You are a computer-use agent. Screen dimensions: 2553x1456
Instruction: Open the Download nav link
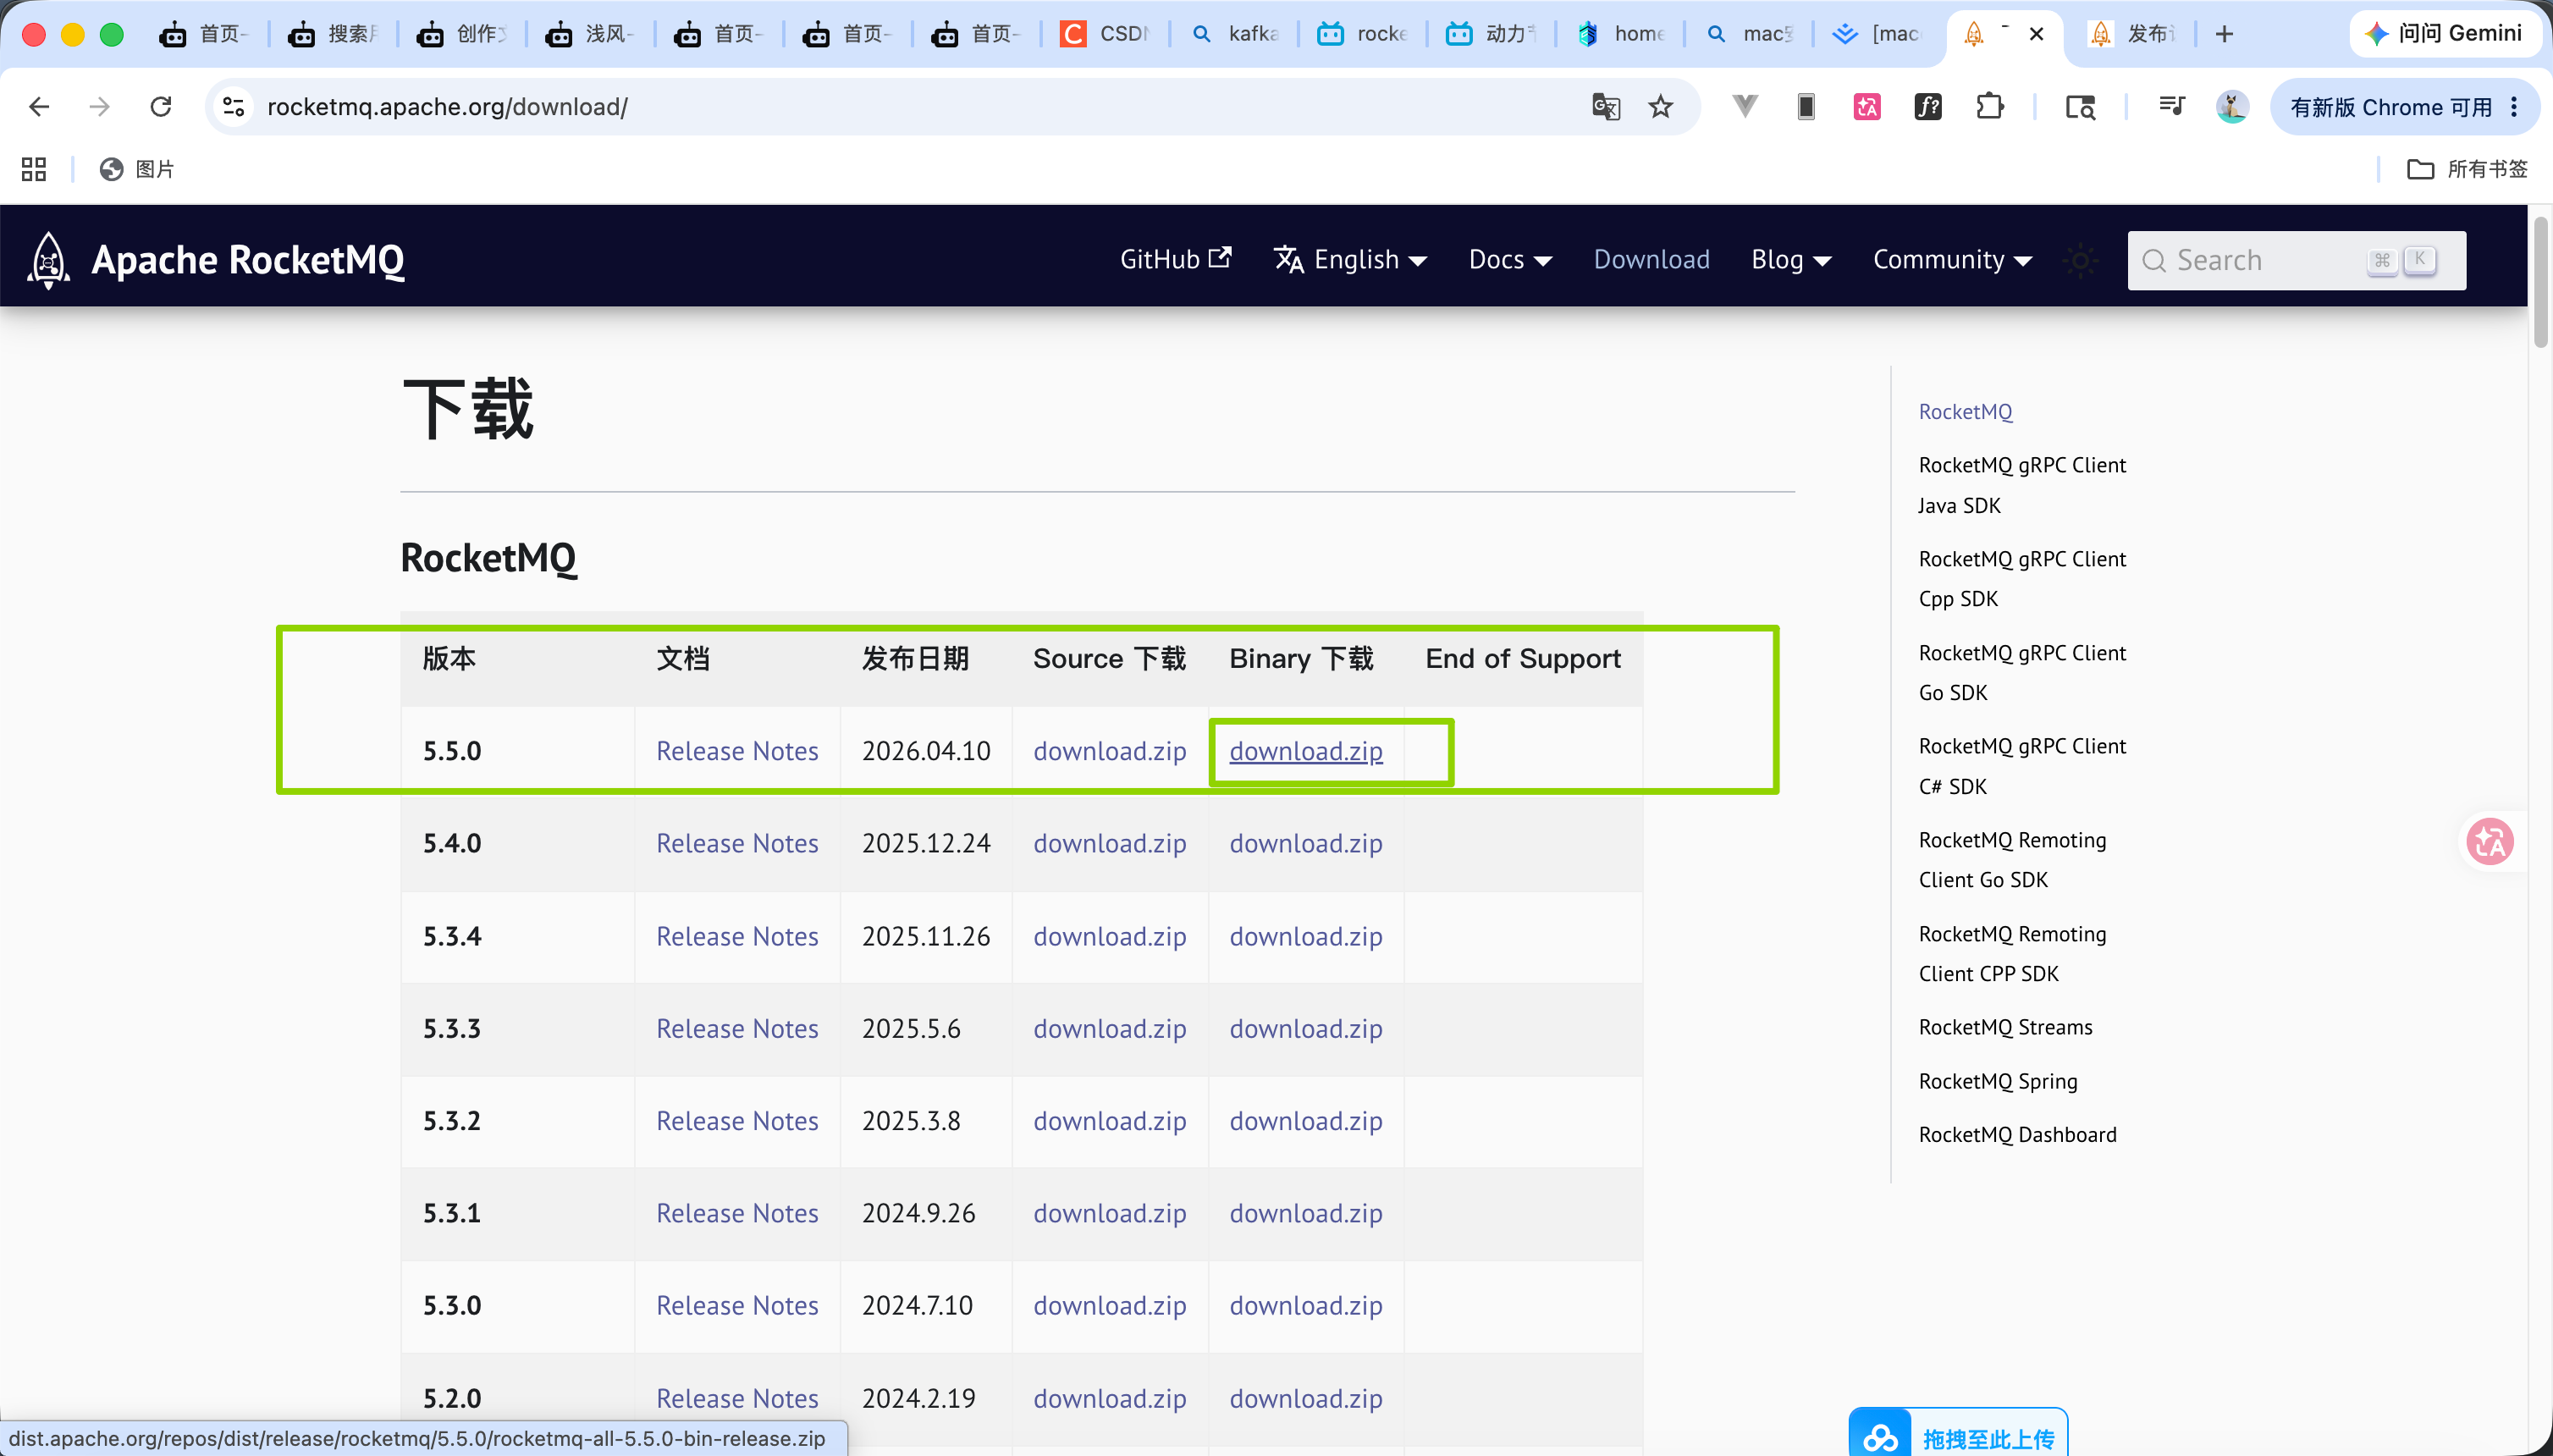(x=1651, y=260)
